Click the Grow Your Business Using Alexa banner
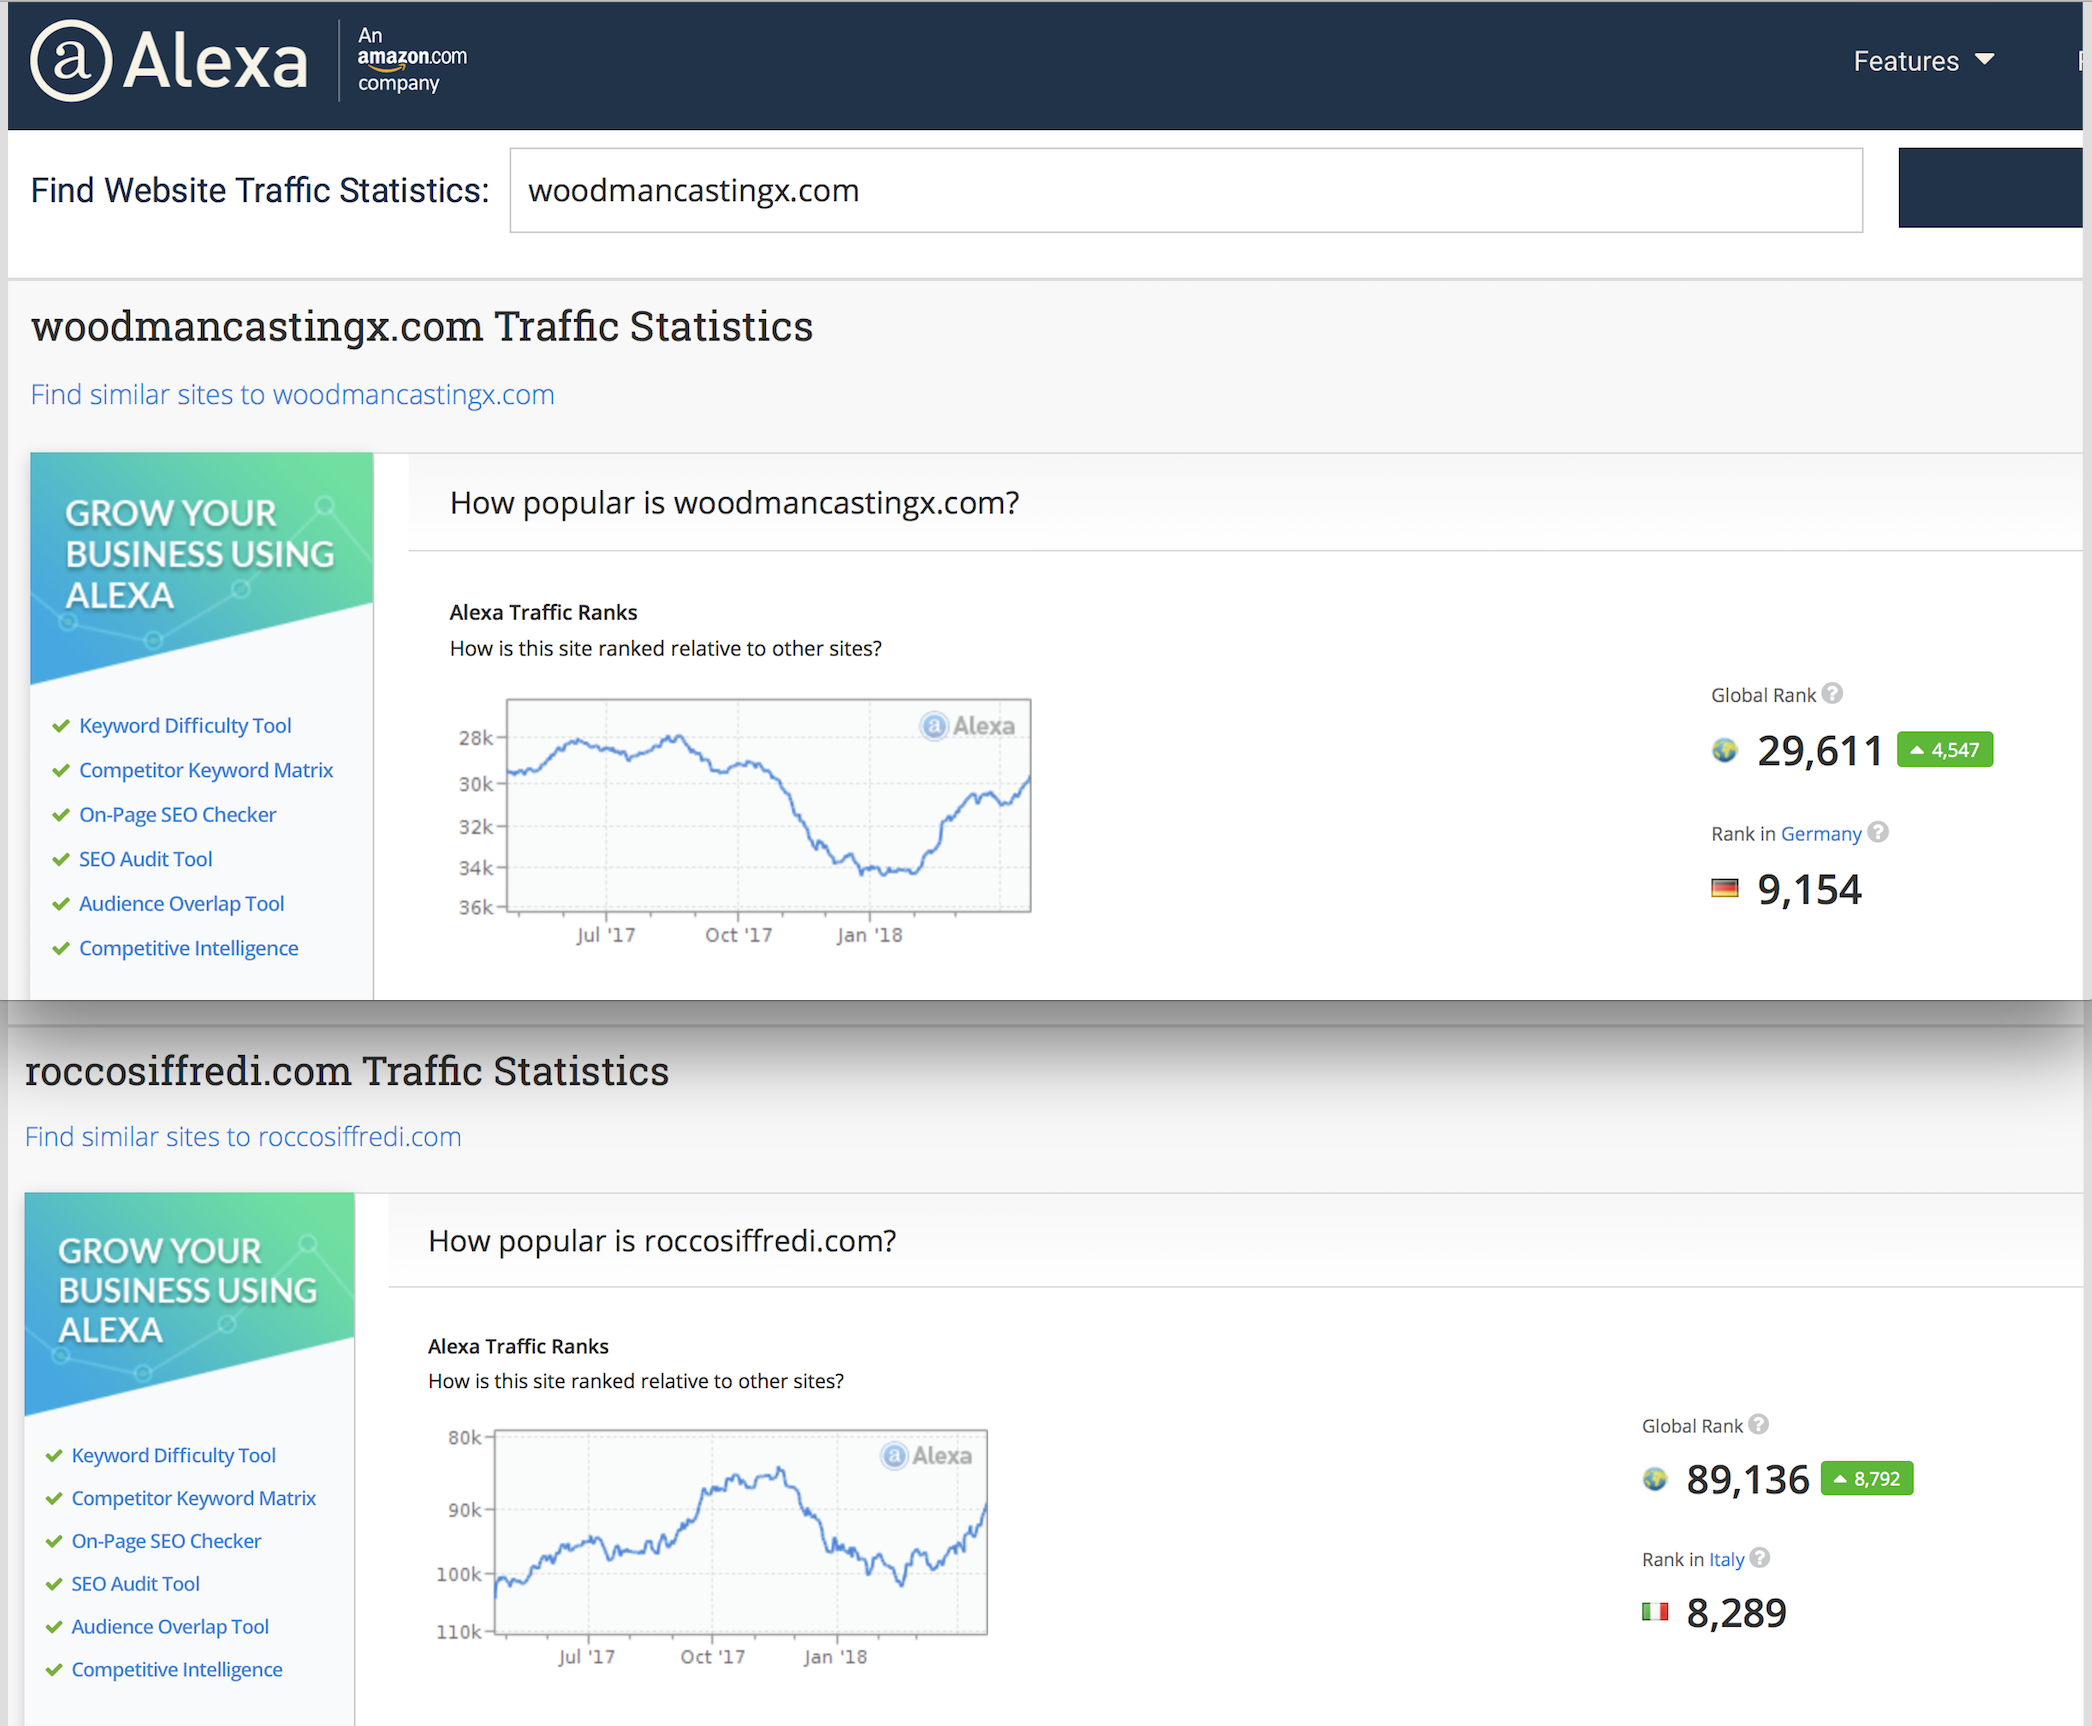 coord(201,556)
